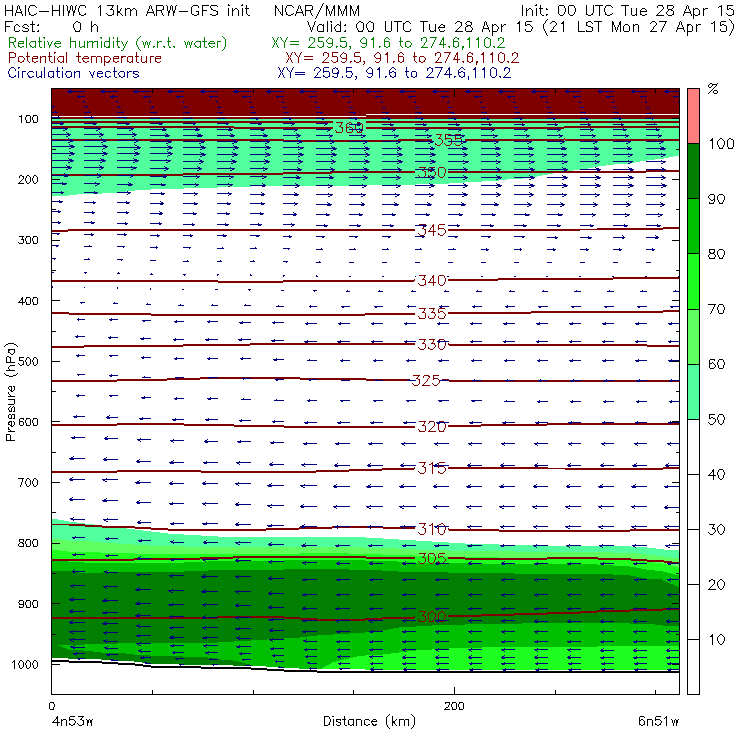Click the 1000 hPa pressure axis label
The width and height of the screenshot is (740, 740).
tap(25, 664)
